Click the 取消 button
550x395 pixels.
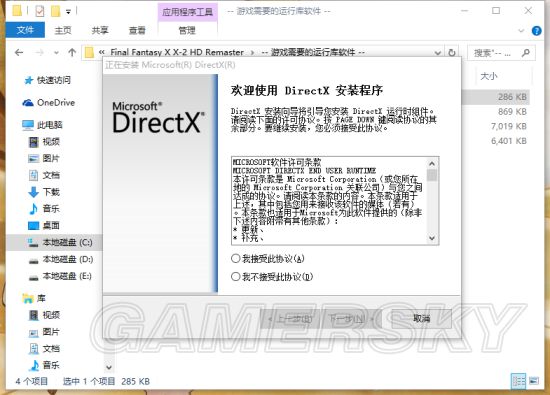coord(421,318)
